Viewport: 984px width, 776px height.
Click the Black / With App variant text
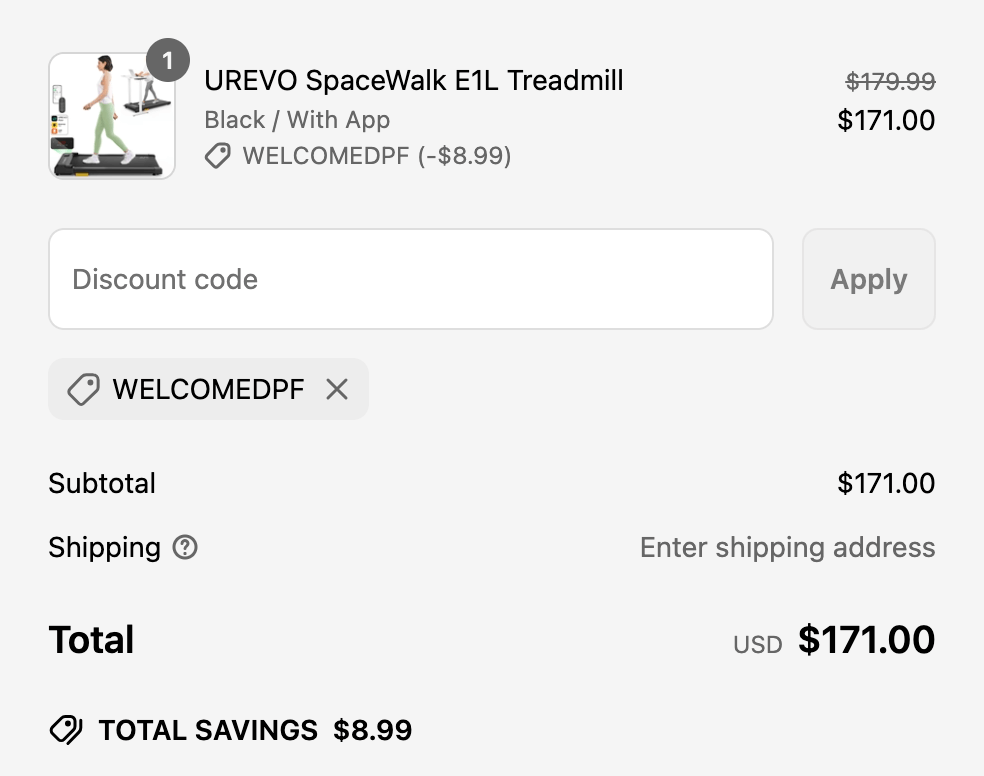pos(297,120)
